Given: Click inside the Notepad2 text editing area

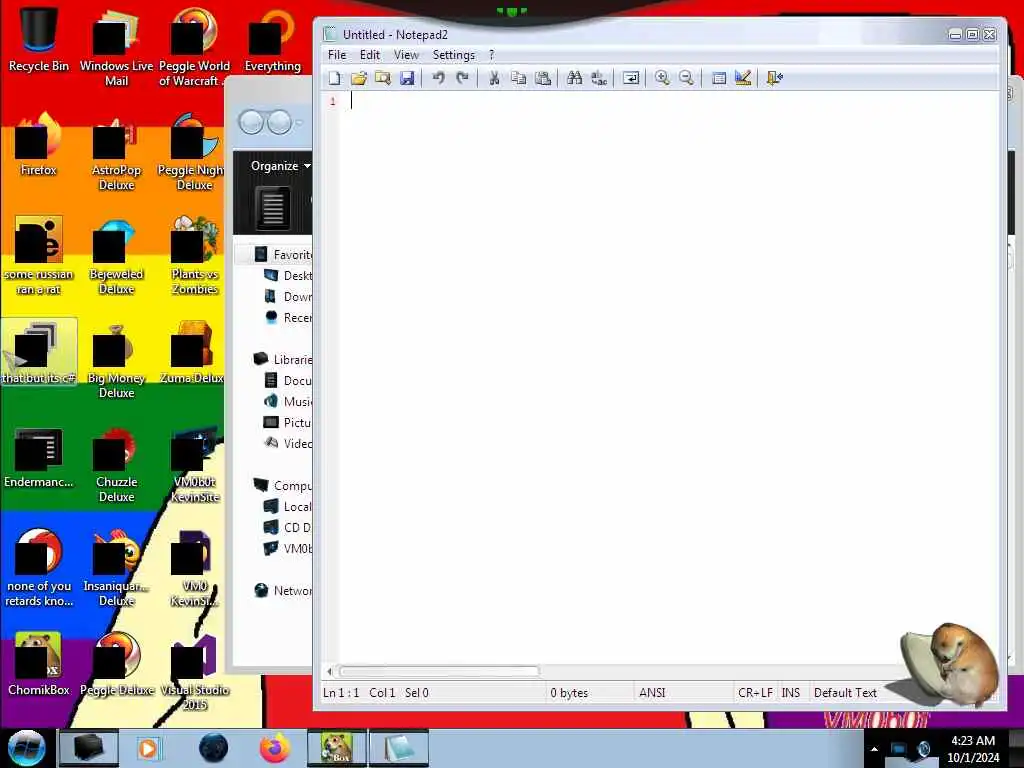Looking at the screenshot, I should pos(669,379).
